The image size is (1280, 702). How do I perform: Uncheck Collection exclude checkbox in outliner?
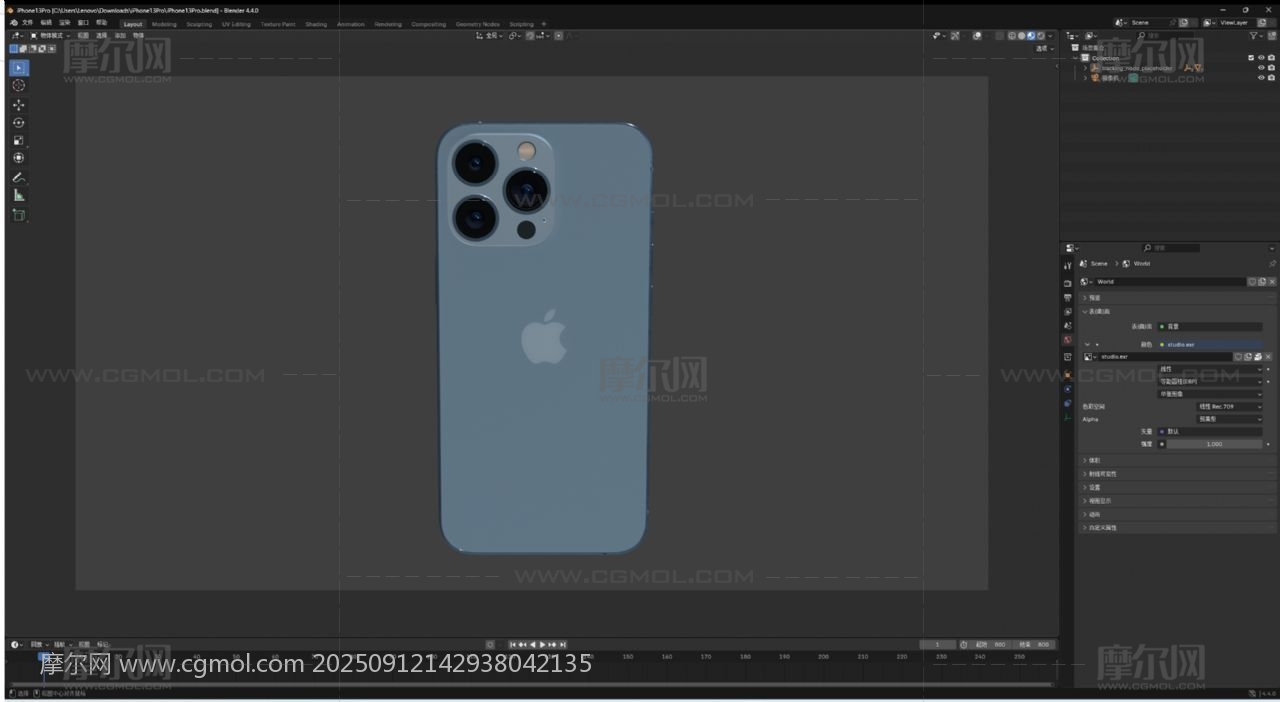coord(1251,58)
